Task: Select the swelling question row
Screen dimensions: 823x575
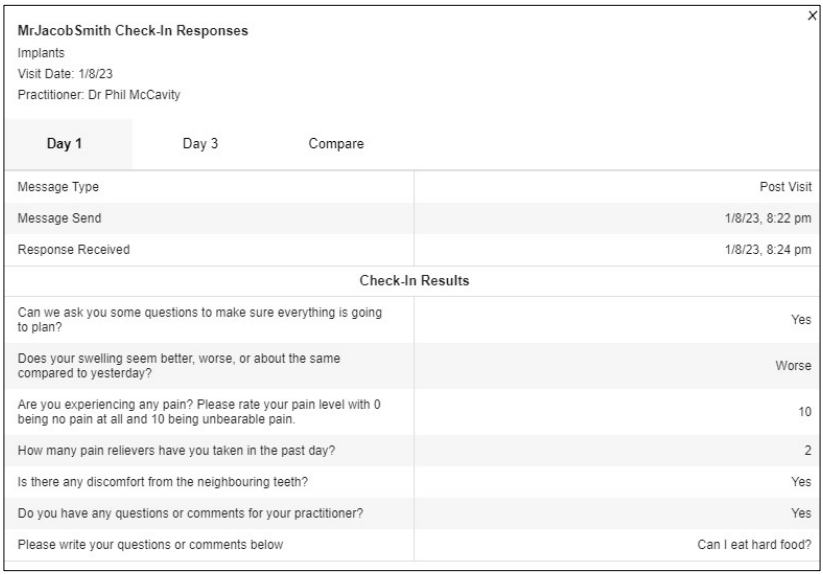Action: tap(413, 366)
